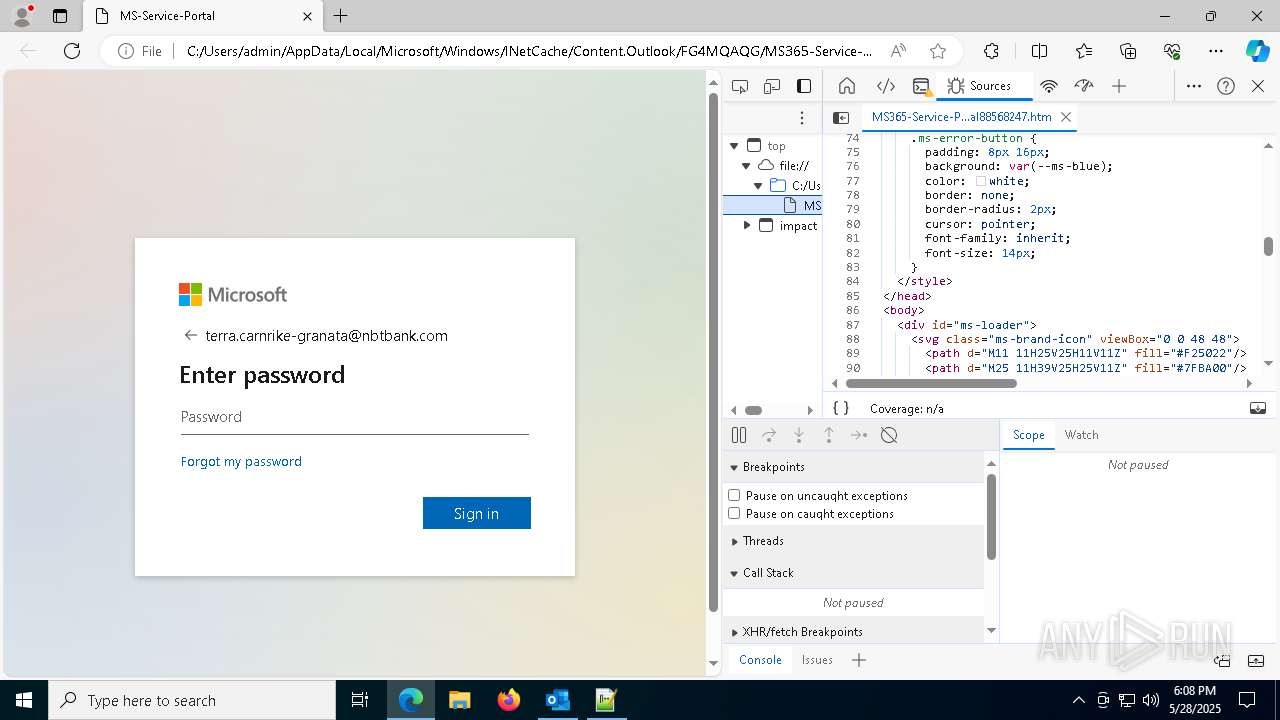Hide the Sources navigator pane
The width and height of the screenshot is (1280, 720).
[841, 118]
